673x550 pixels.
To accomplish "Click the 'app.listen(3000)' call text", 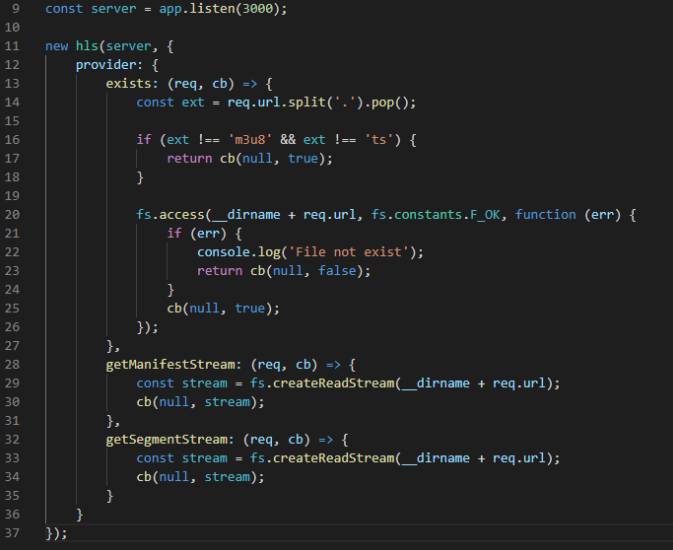I will (x=220, y=9).
